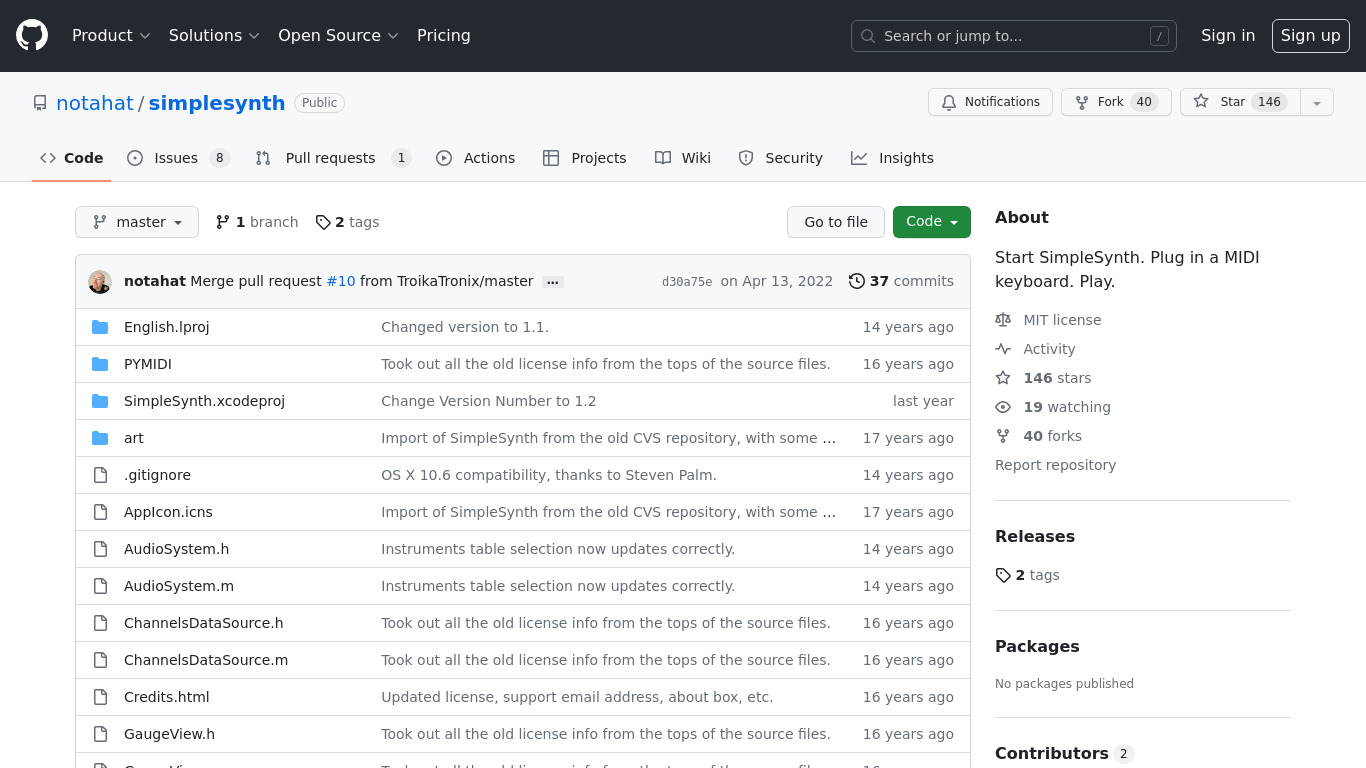Click the folder icon next to art
Image resolution: width=1366 pixels, height=768 pixels.
(x=100, y=438)
